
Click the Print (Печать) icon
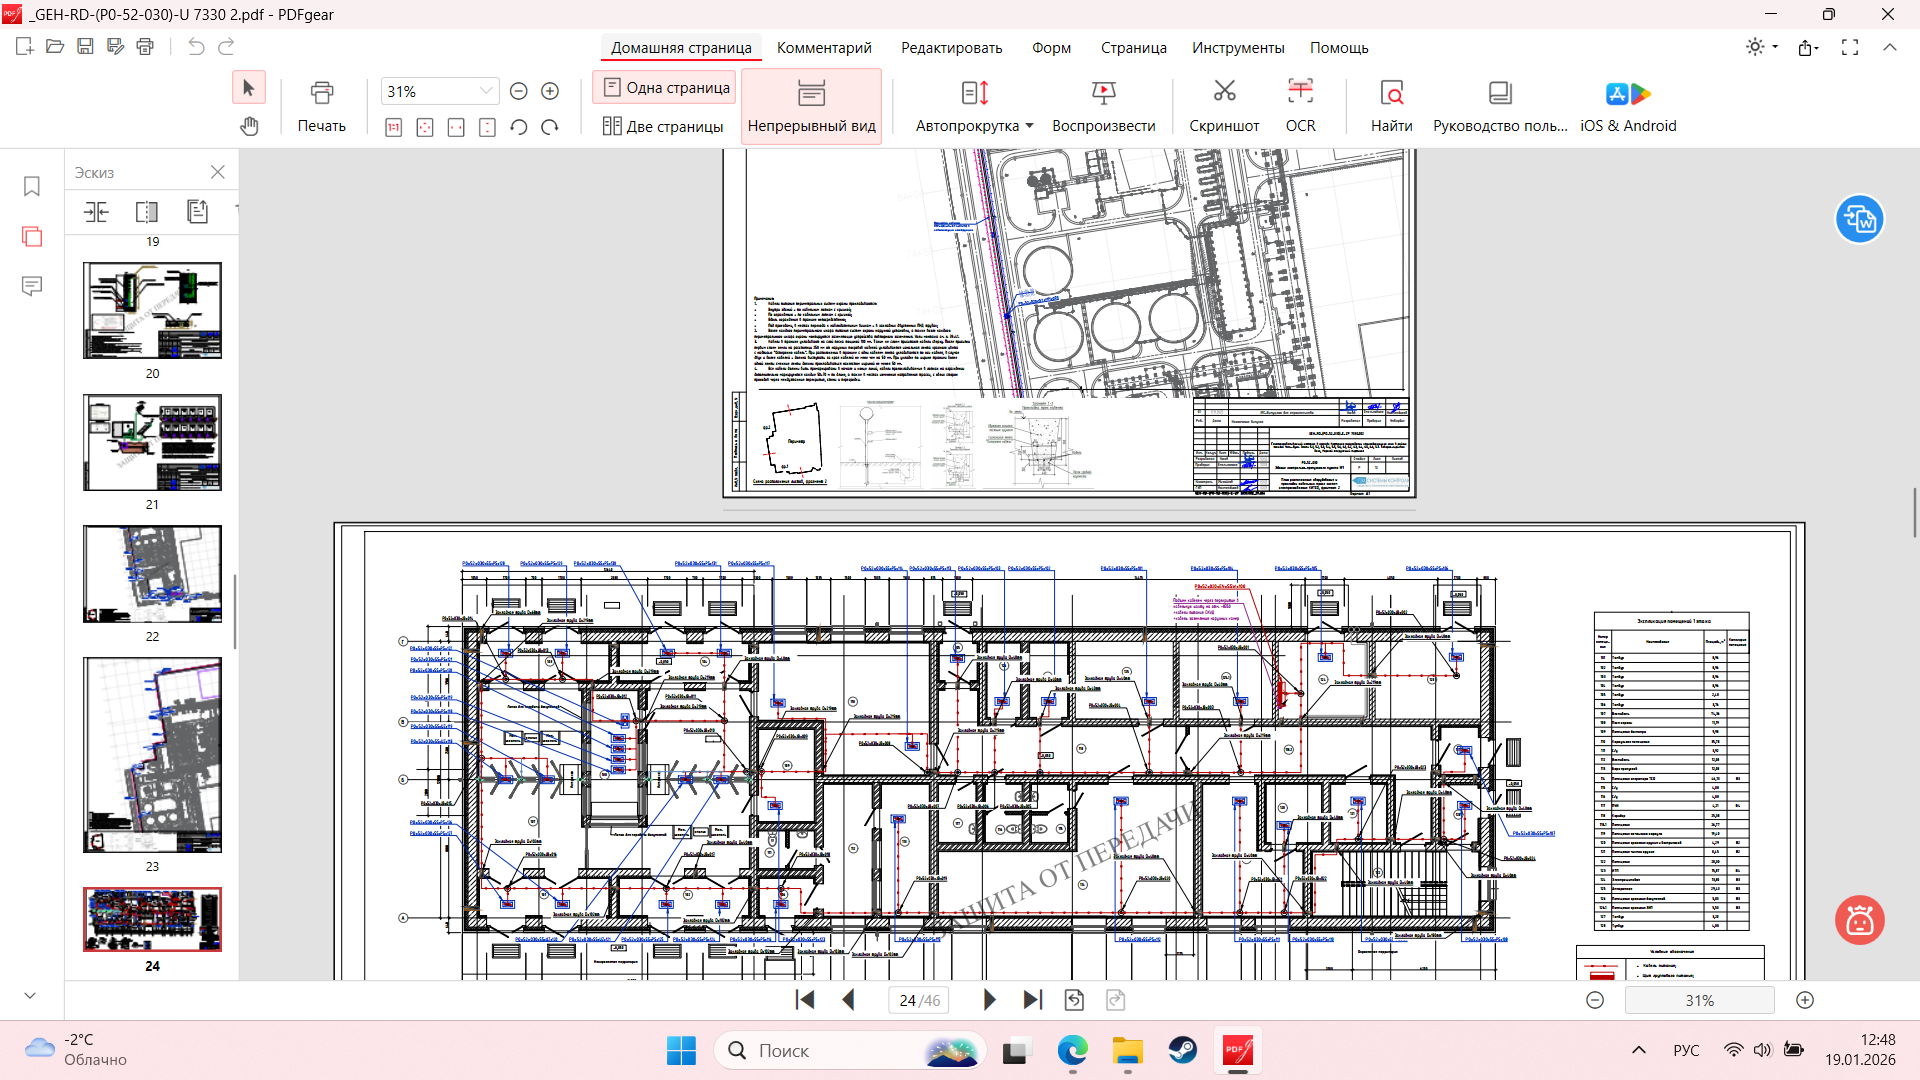321,93
